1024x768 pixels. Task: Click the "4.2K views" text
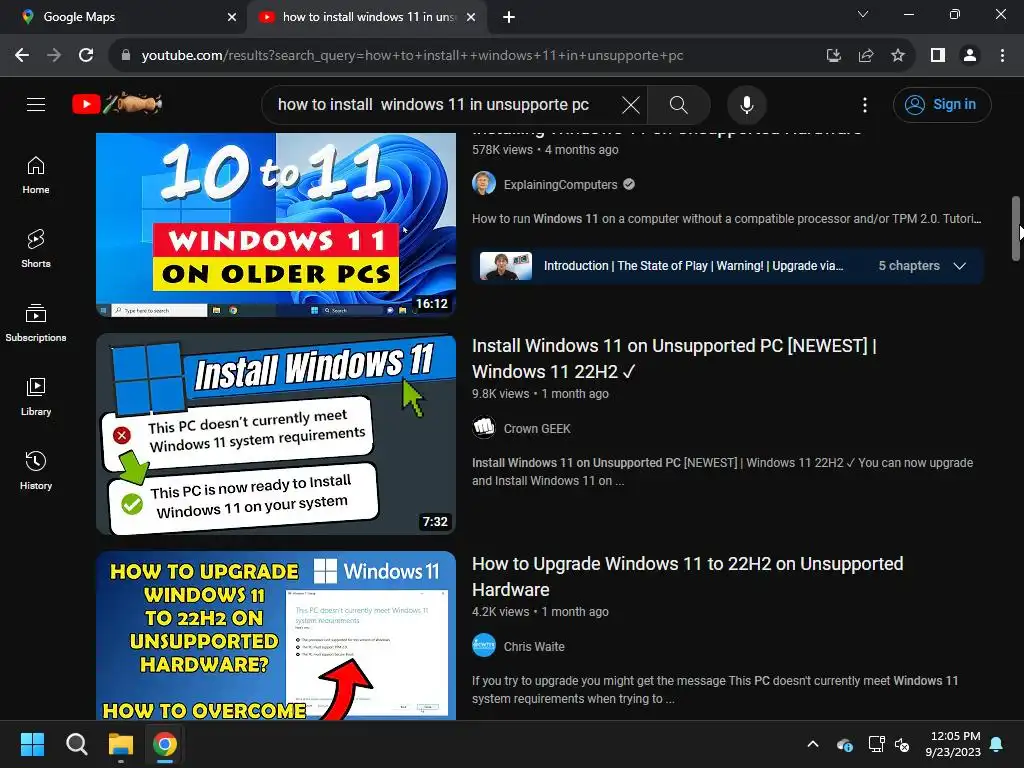pyautogui.click(x=500, y=612)
